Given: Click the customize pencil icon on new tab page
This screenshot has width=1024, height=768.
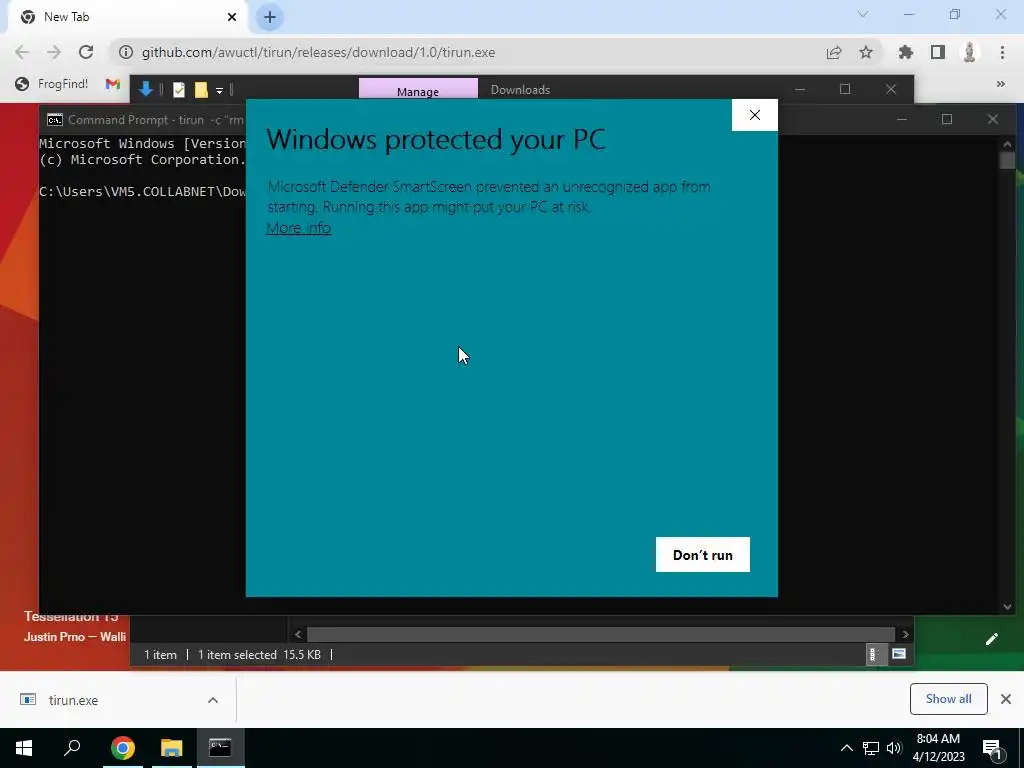Looking at the screenshot, I should point(991,639).
